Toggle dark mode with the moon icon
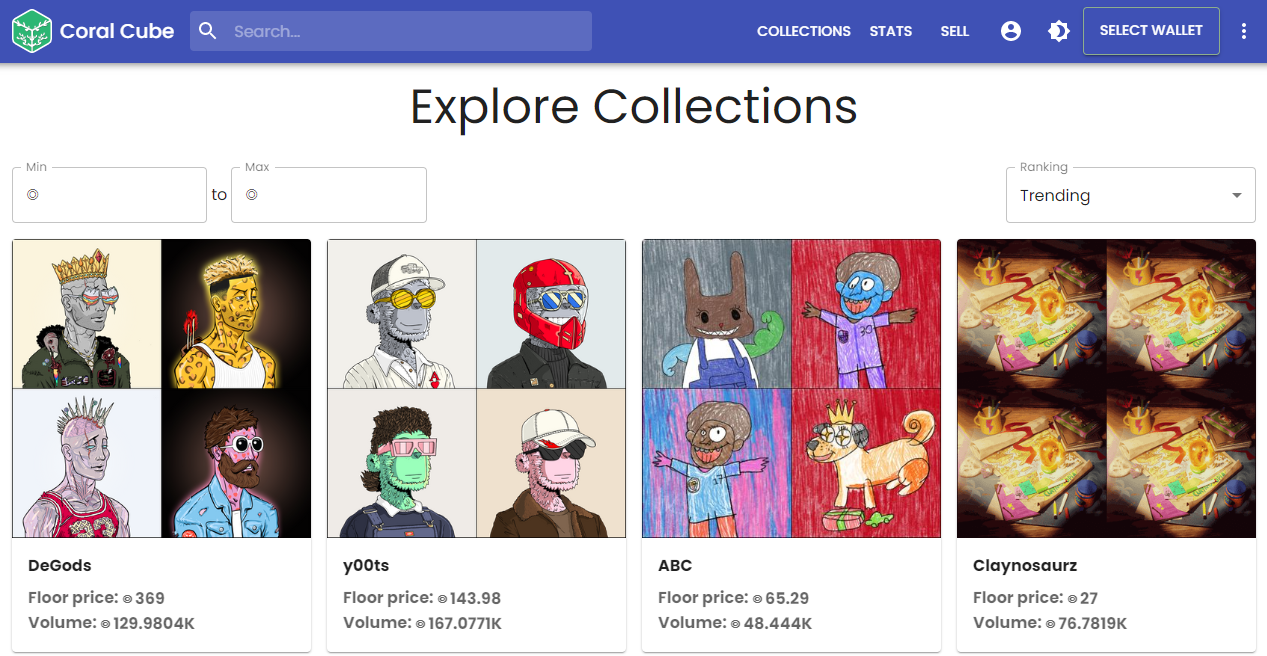The width and height of the screenshot is (1267, 656). [1058, 31]
